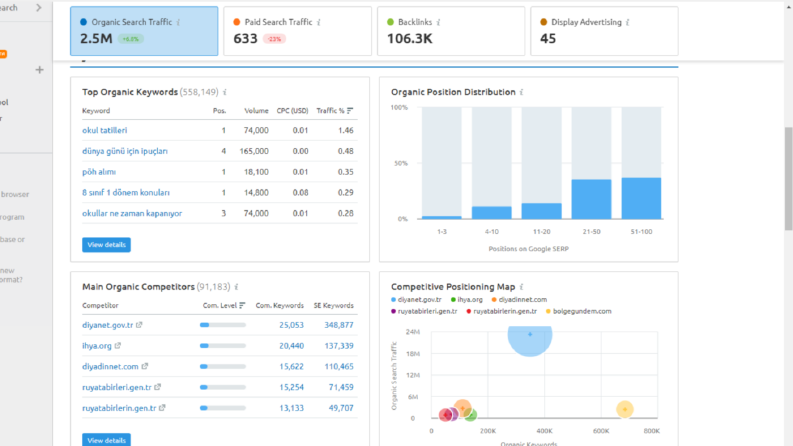The image size is (793, 446).
Task: Toggle diyanet.gov.tr legend blue dot
Action: click(393, 300)
